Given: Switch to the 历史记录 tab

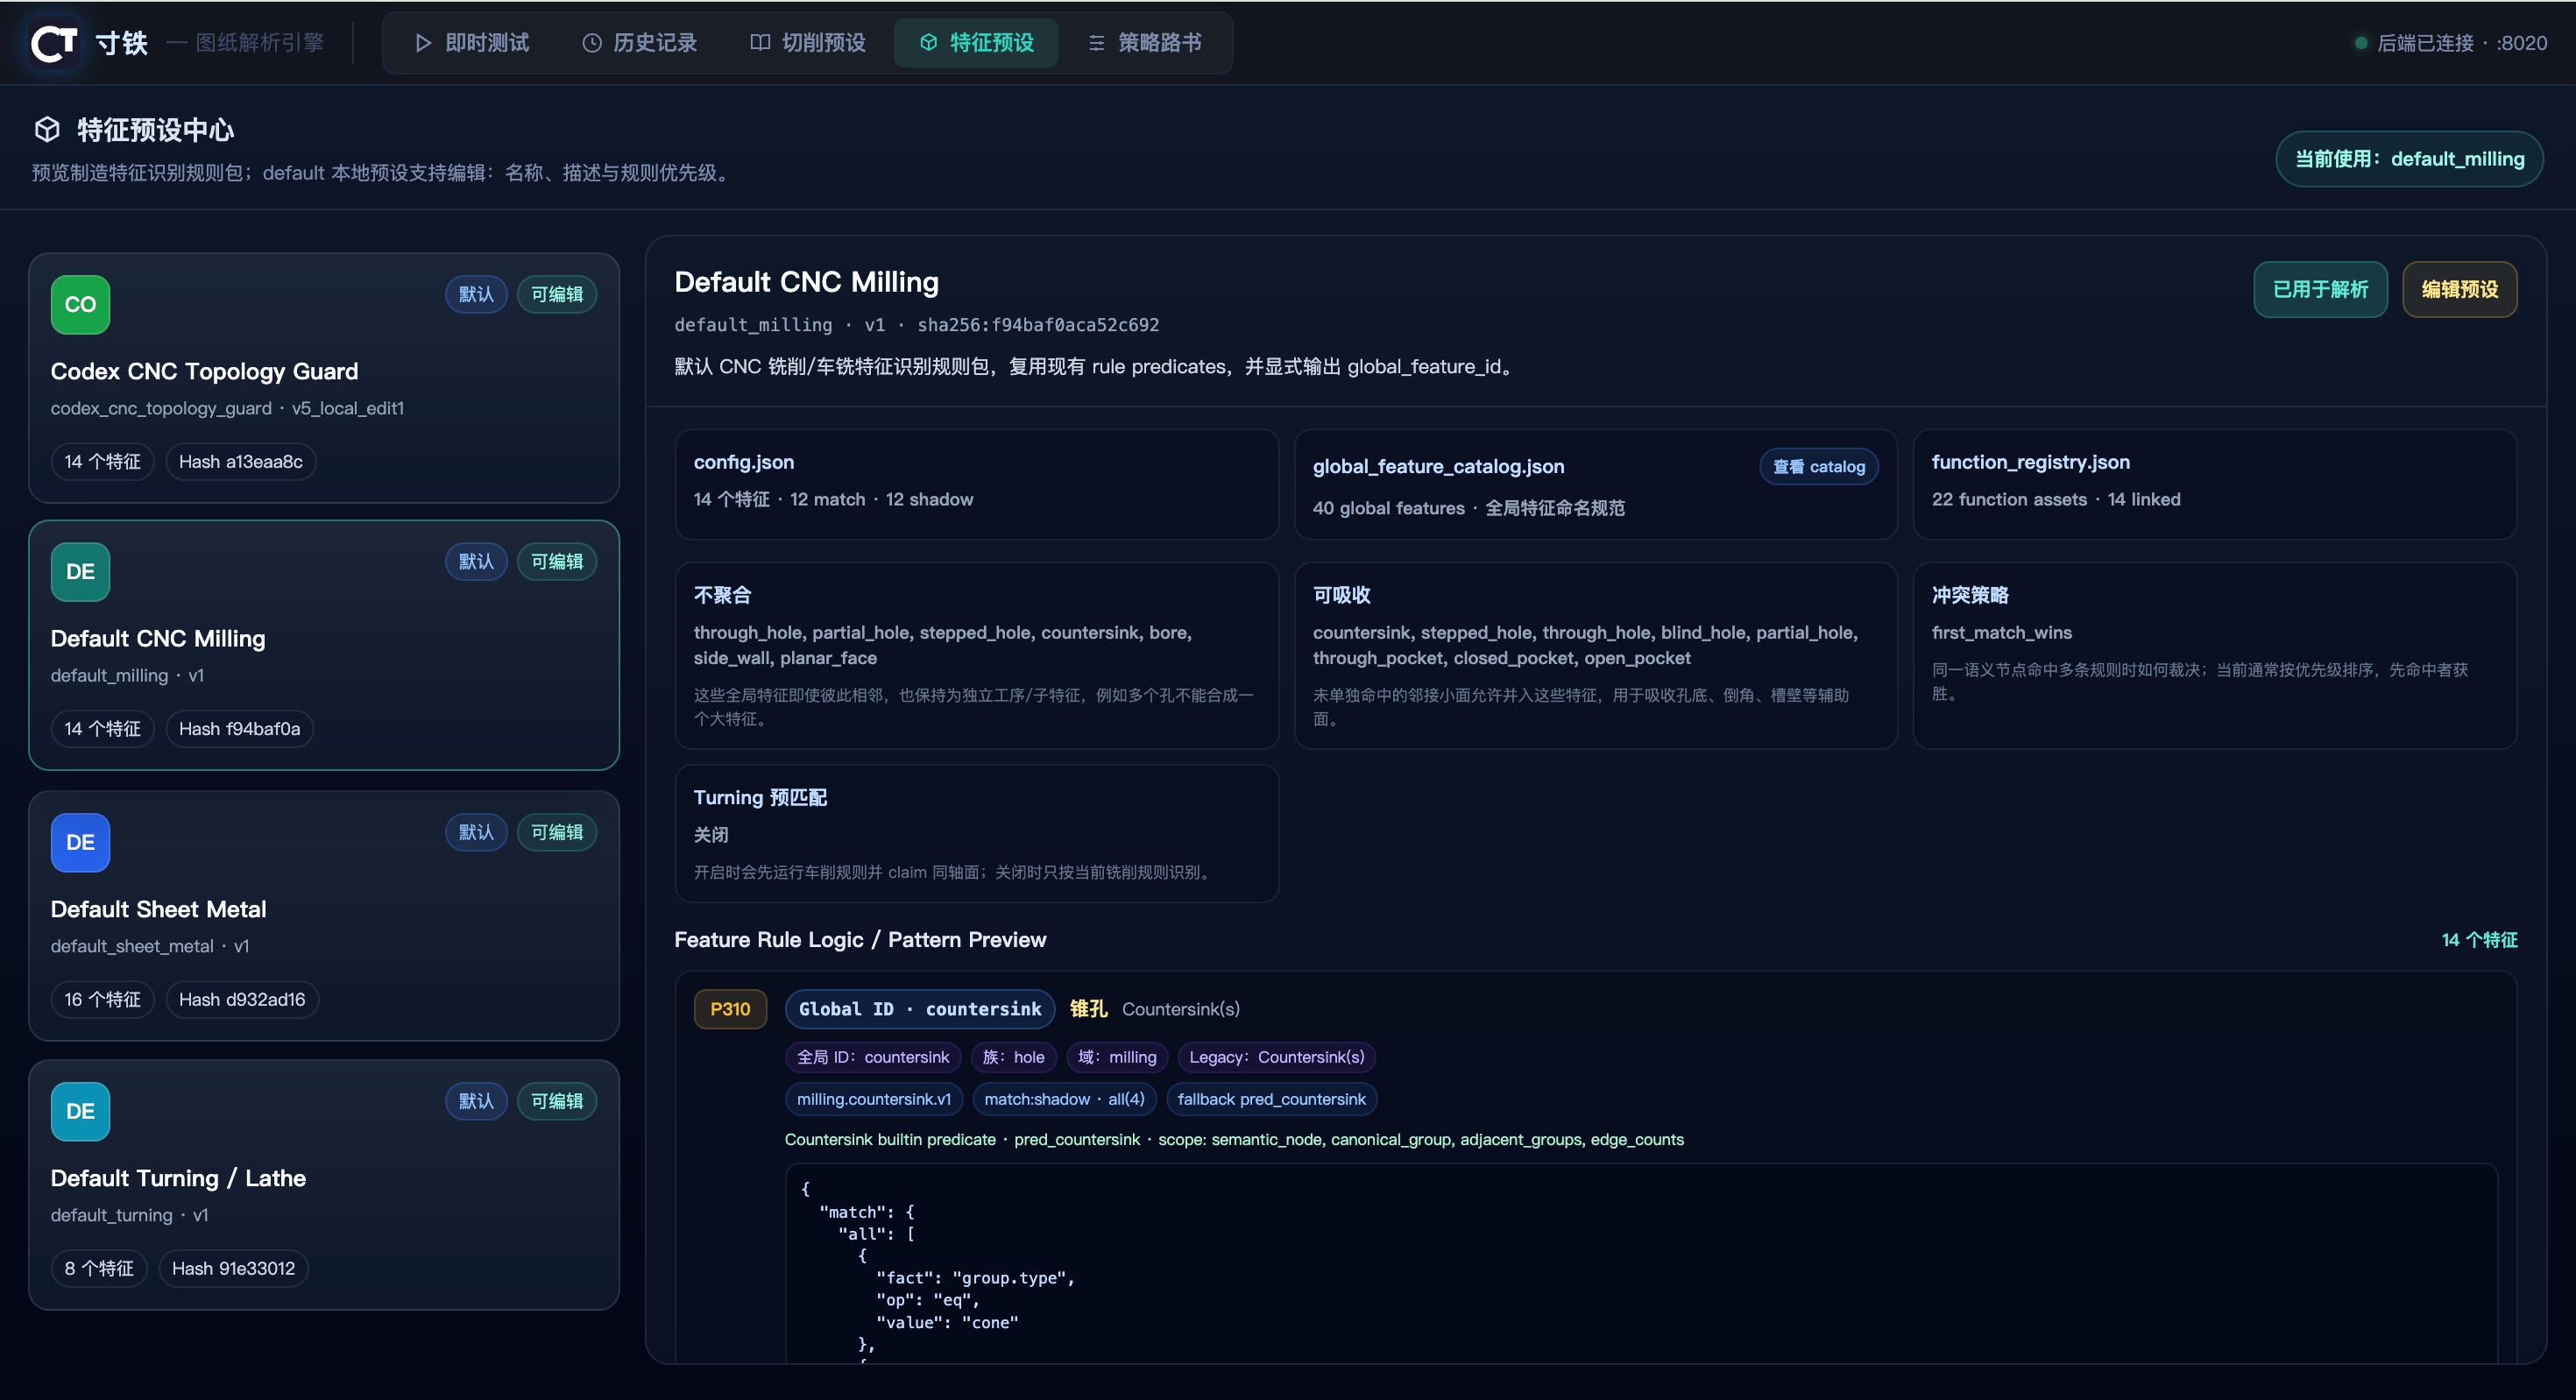Looking at the screenshot, I should tap(640, 43).
